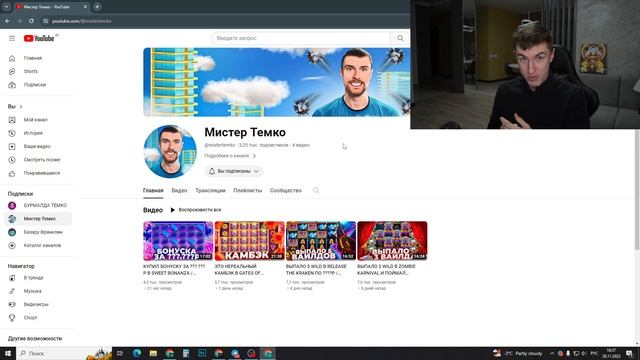Click the search magnifier button
This screenshot has width=640, height=360.
[400, 38]
